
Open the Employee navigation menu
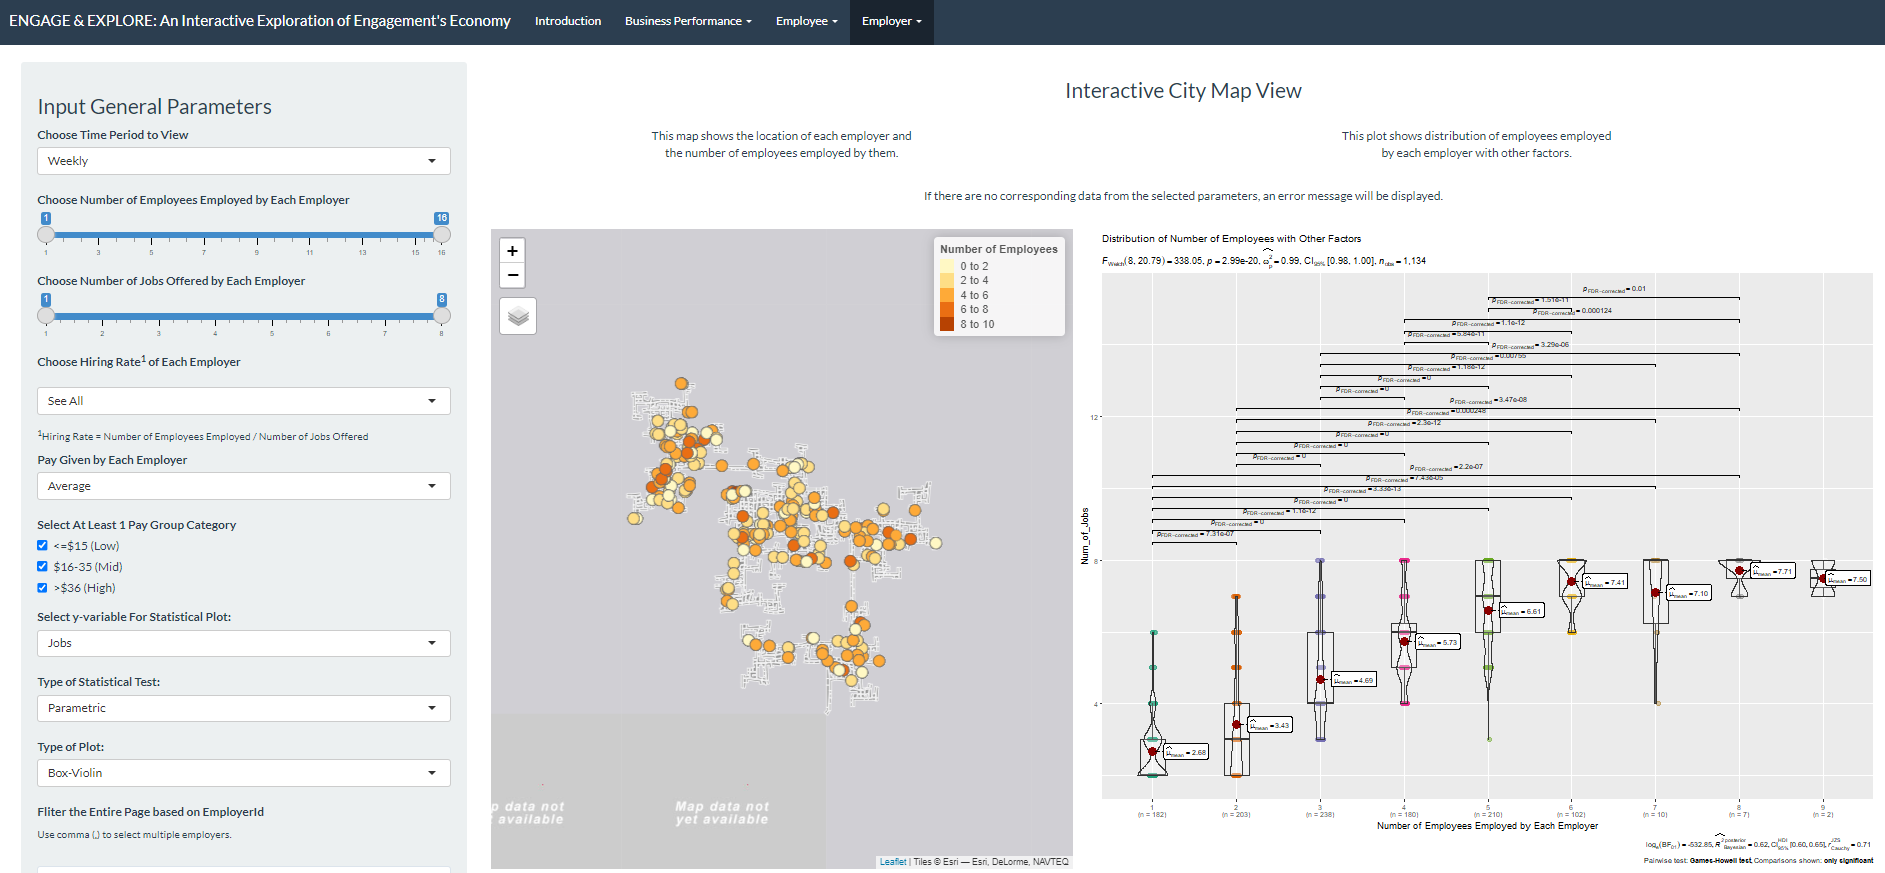806,21
